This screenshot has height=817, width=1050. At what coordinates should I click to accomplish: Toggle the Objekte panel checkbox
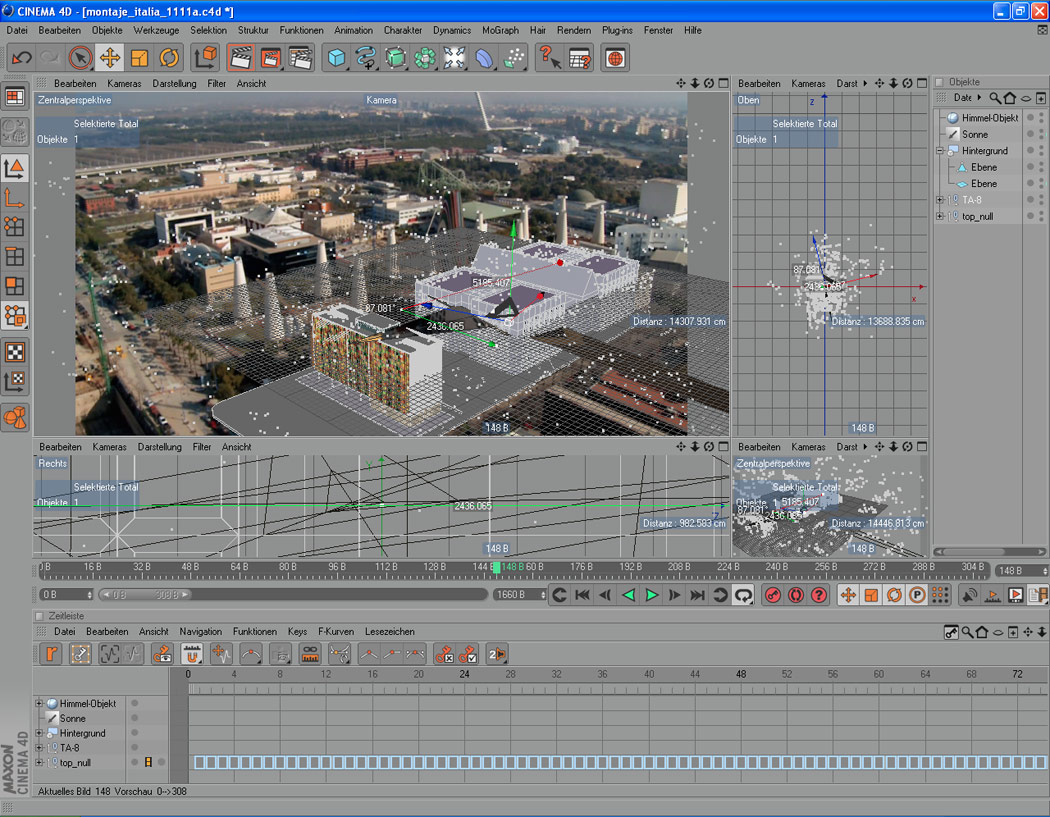coord(939,82)
